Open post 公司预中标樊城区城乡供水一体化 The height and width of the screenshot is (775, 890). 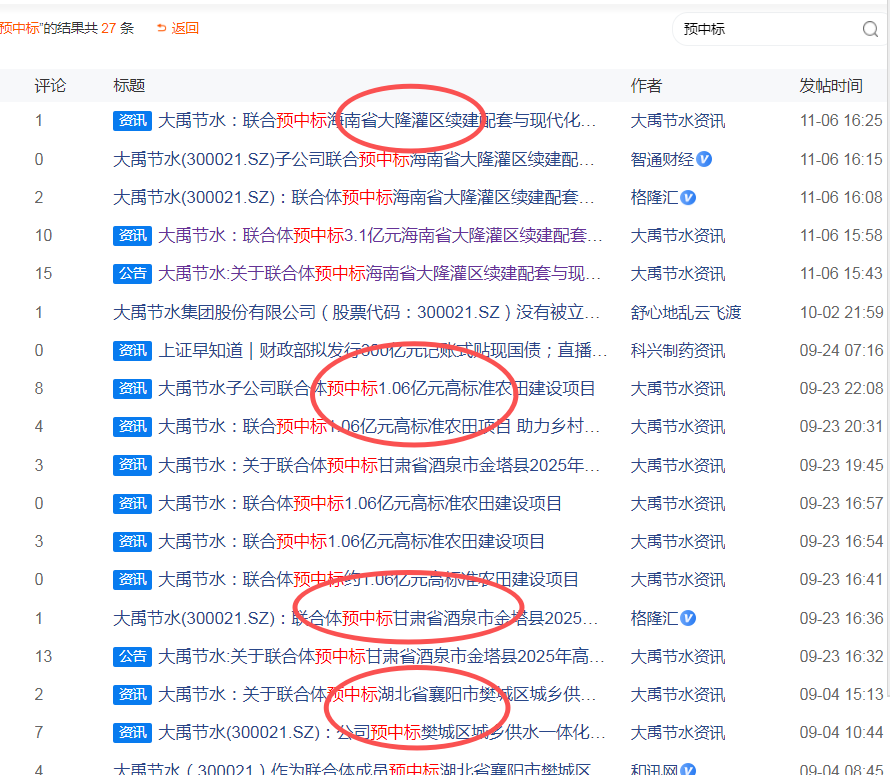(381, 732)
